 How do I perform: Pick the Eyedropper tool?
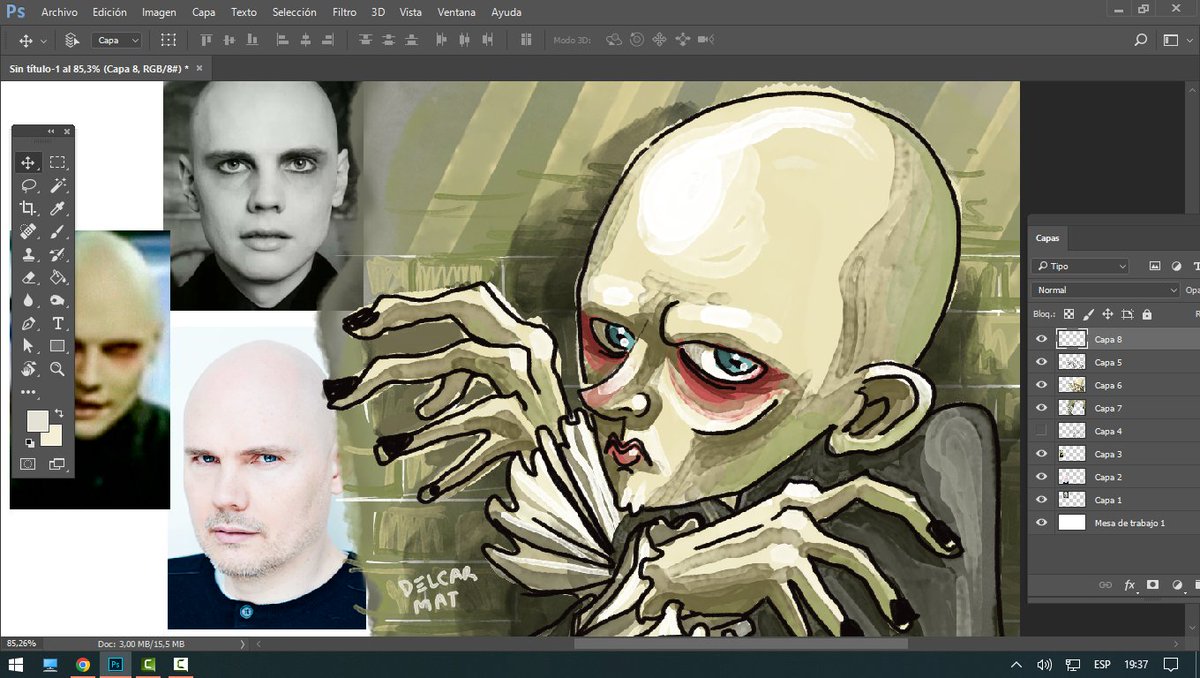coord(58,208)
